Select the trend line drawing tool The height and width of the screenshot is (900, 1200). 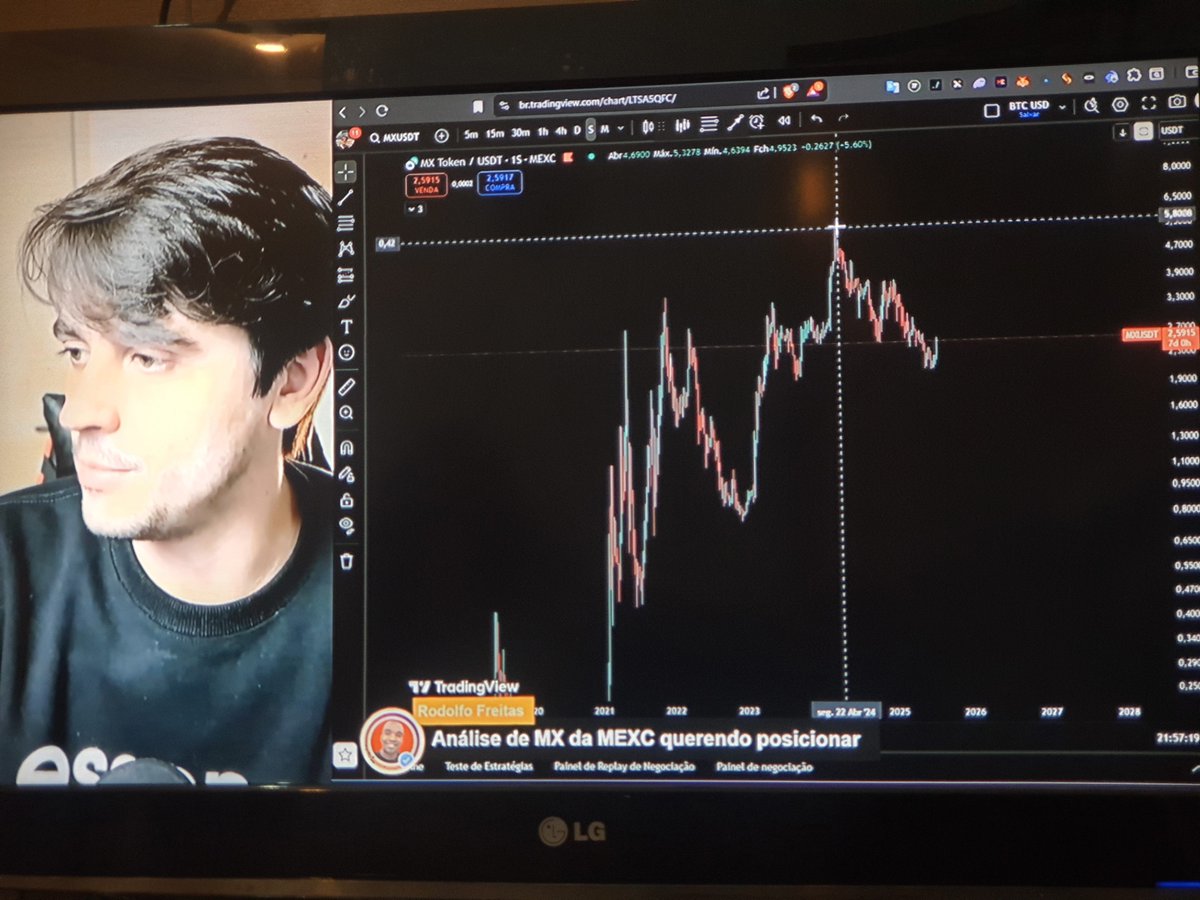346,197
